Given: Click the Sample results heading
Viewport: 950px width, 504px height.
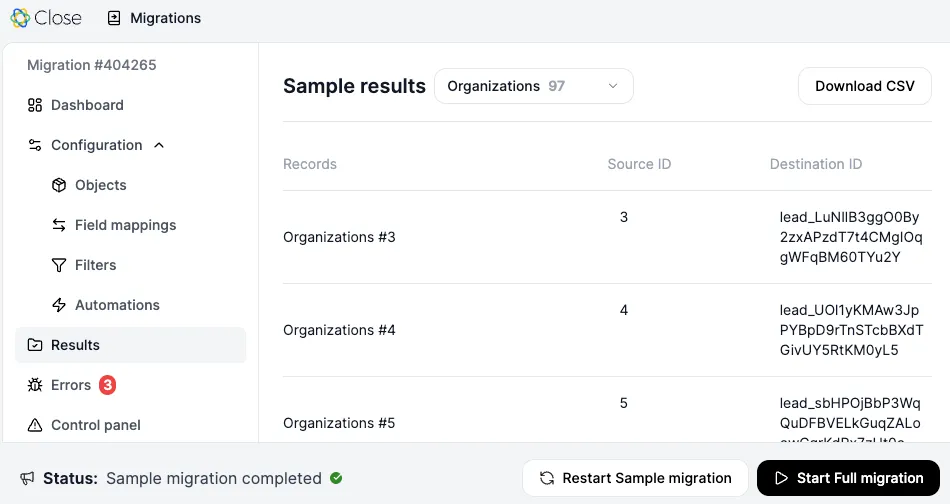Looking at the screenshot, I should [x=354, y=86].
